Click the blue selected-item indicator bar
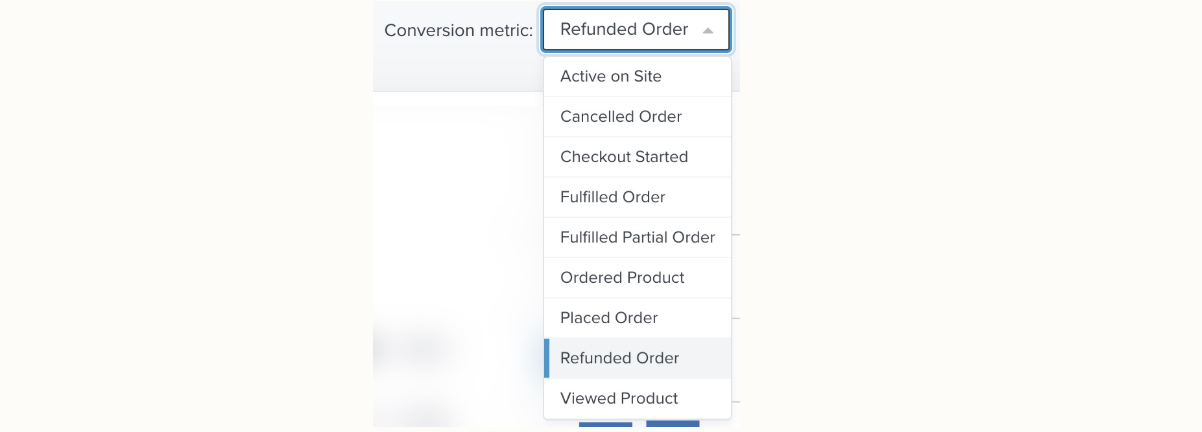Image resolution: width=1202 pixels, height=432 pixels. click(x=546, y=358)
